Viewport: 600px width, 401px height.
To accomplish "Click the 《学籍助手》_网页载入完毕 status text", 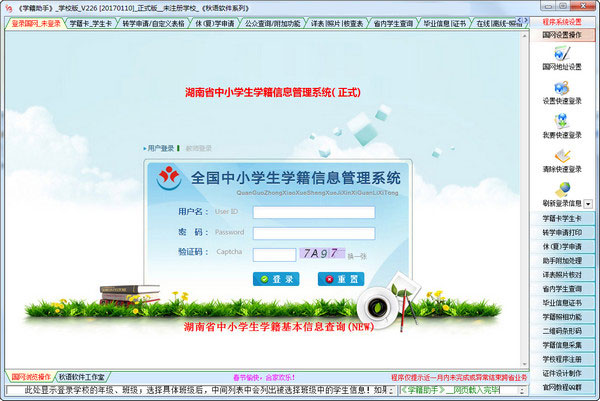I will coord(450,390).
